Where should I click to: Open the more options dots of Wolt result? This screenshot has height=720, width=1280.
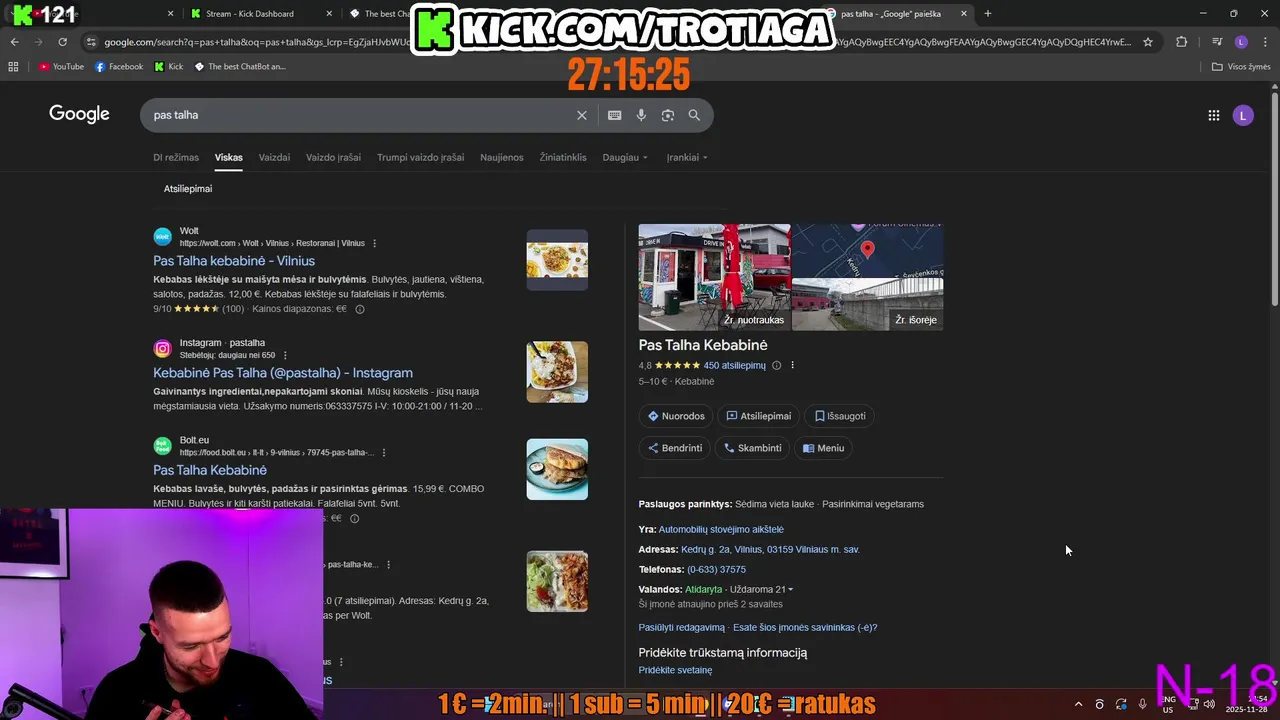[x=375, y=243]
